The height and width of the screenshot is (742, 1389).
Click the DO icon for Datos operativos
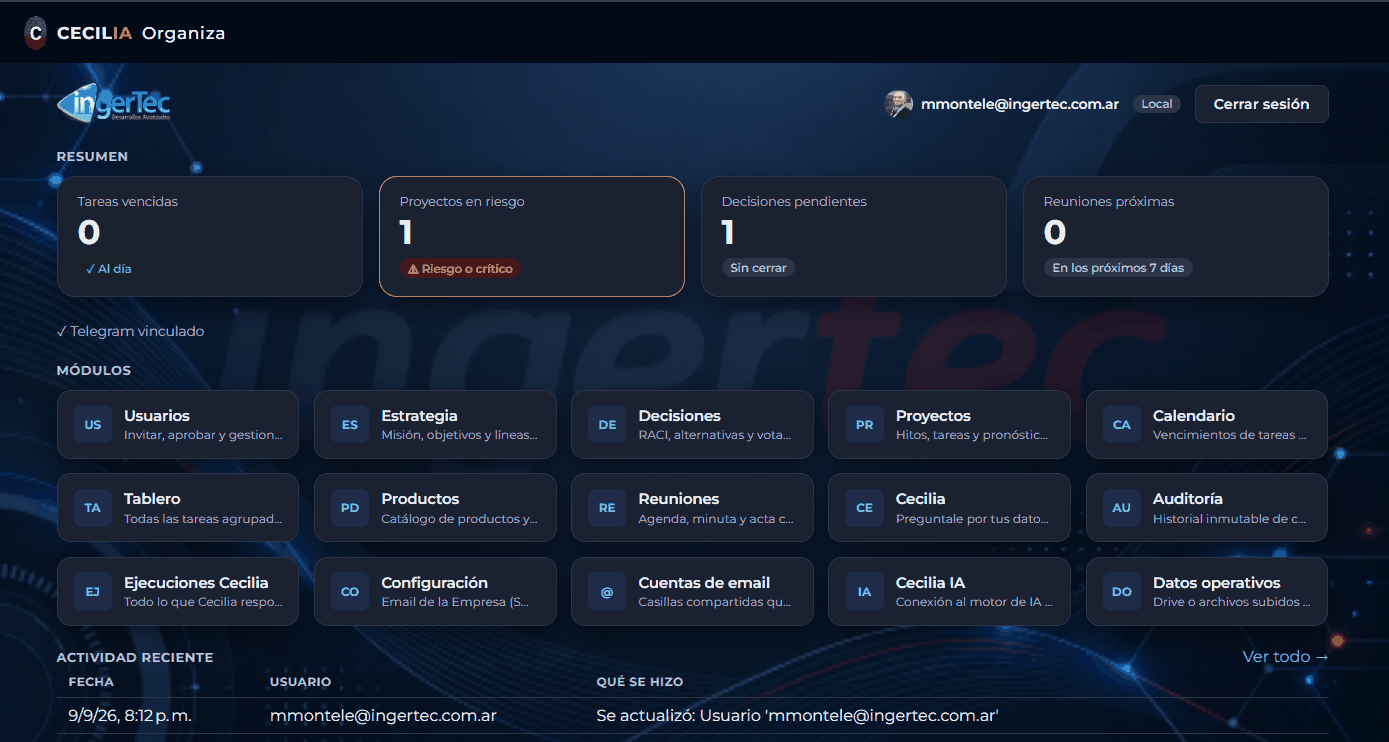pyautogui.click(x=1122, y=591)
